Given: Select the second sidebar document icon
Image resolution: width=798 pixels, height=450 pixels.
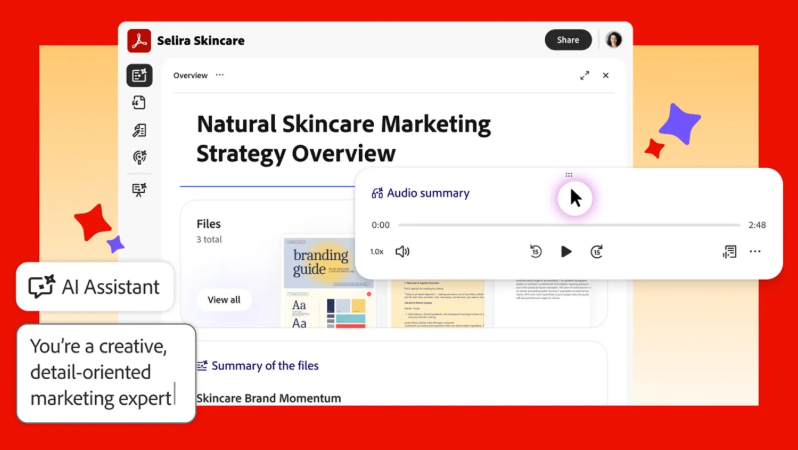Looking at the screenshot, I should pos(139,102).
